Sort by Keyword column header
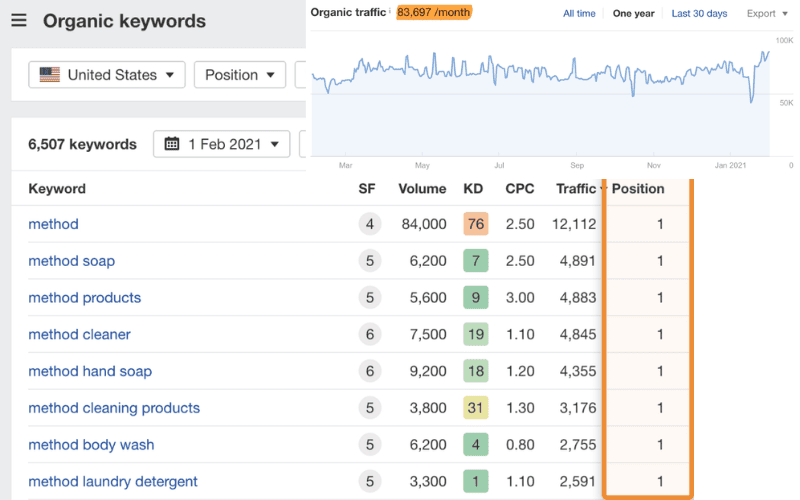The image size is (800, 500). pyautogui.click(x=57, y=189)
